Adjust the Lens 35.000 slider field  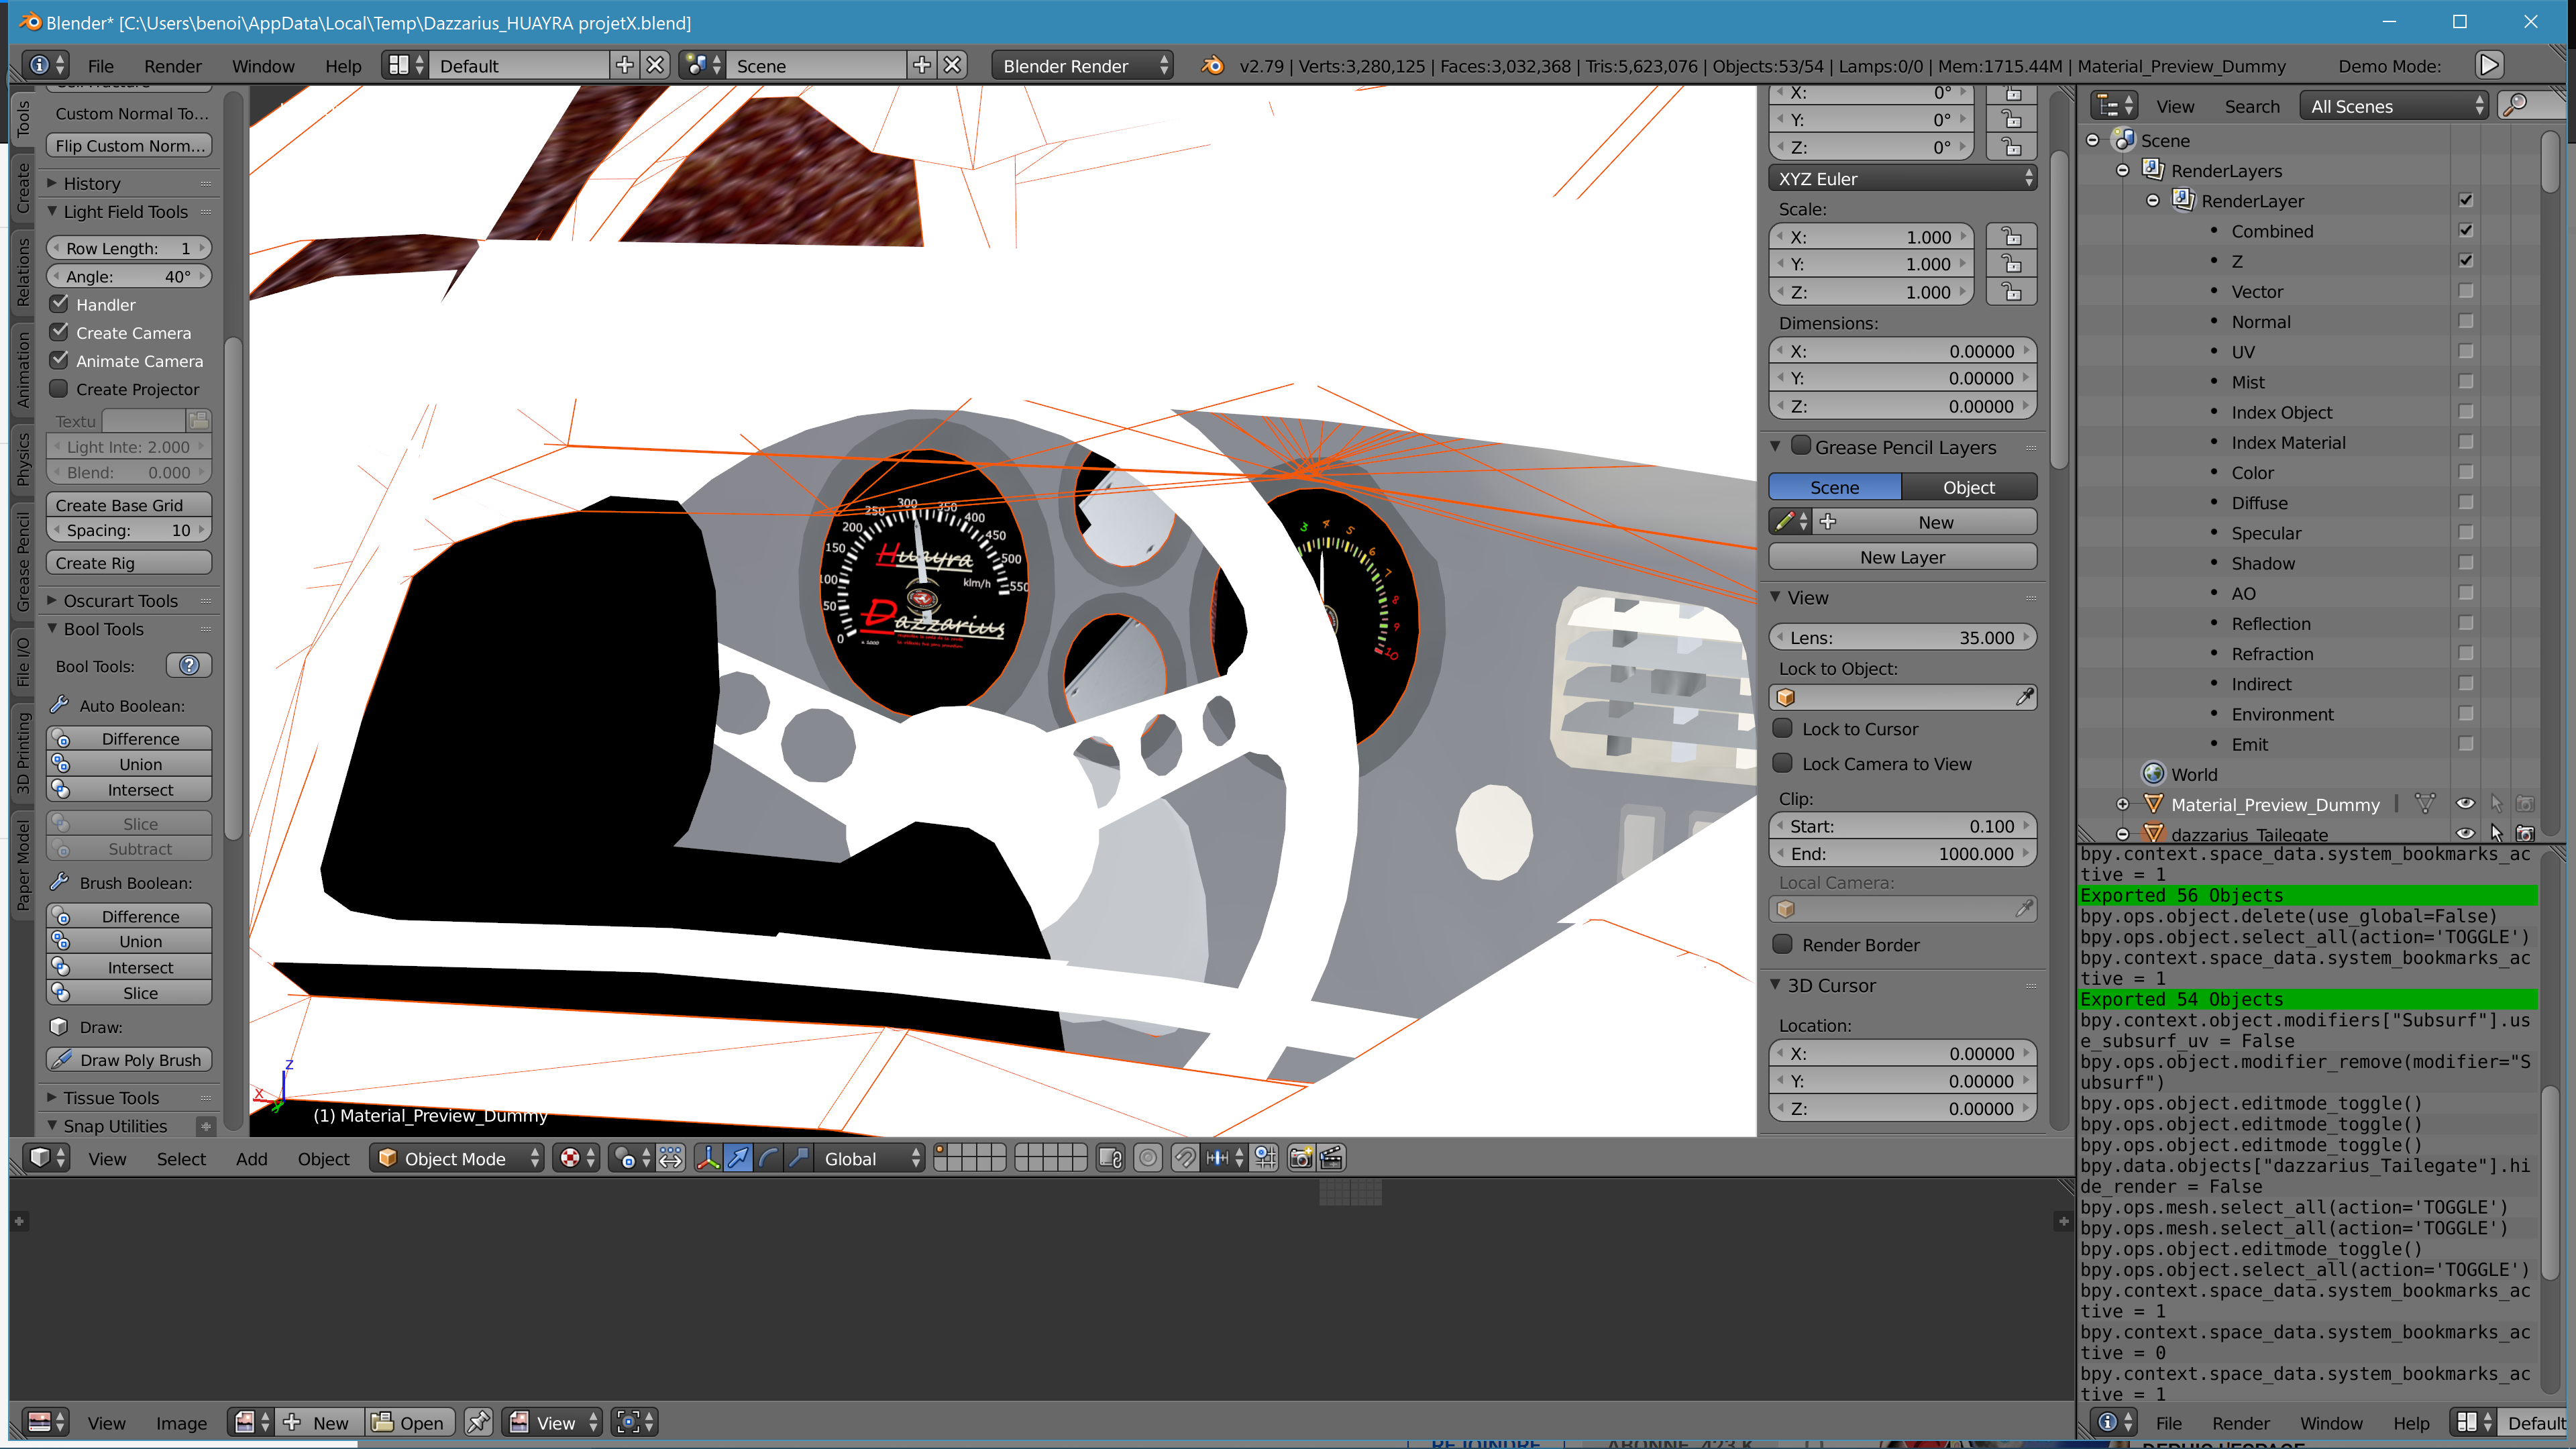[1902, 637]
